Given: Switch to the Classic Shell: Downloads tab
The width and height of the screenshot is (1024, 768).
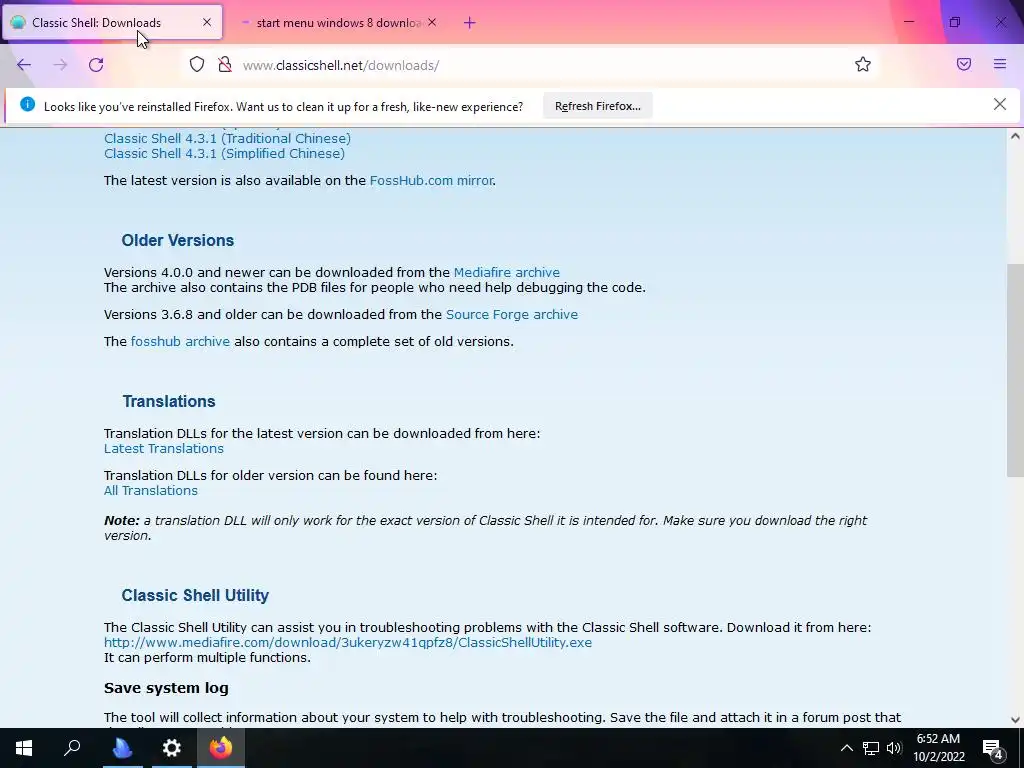Looking at the screenshot, I should click(x=112, y=23).
